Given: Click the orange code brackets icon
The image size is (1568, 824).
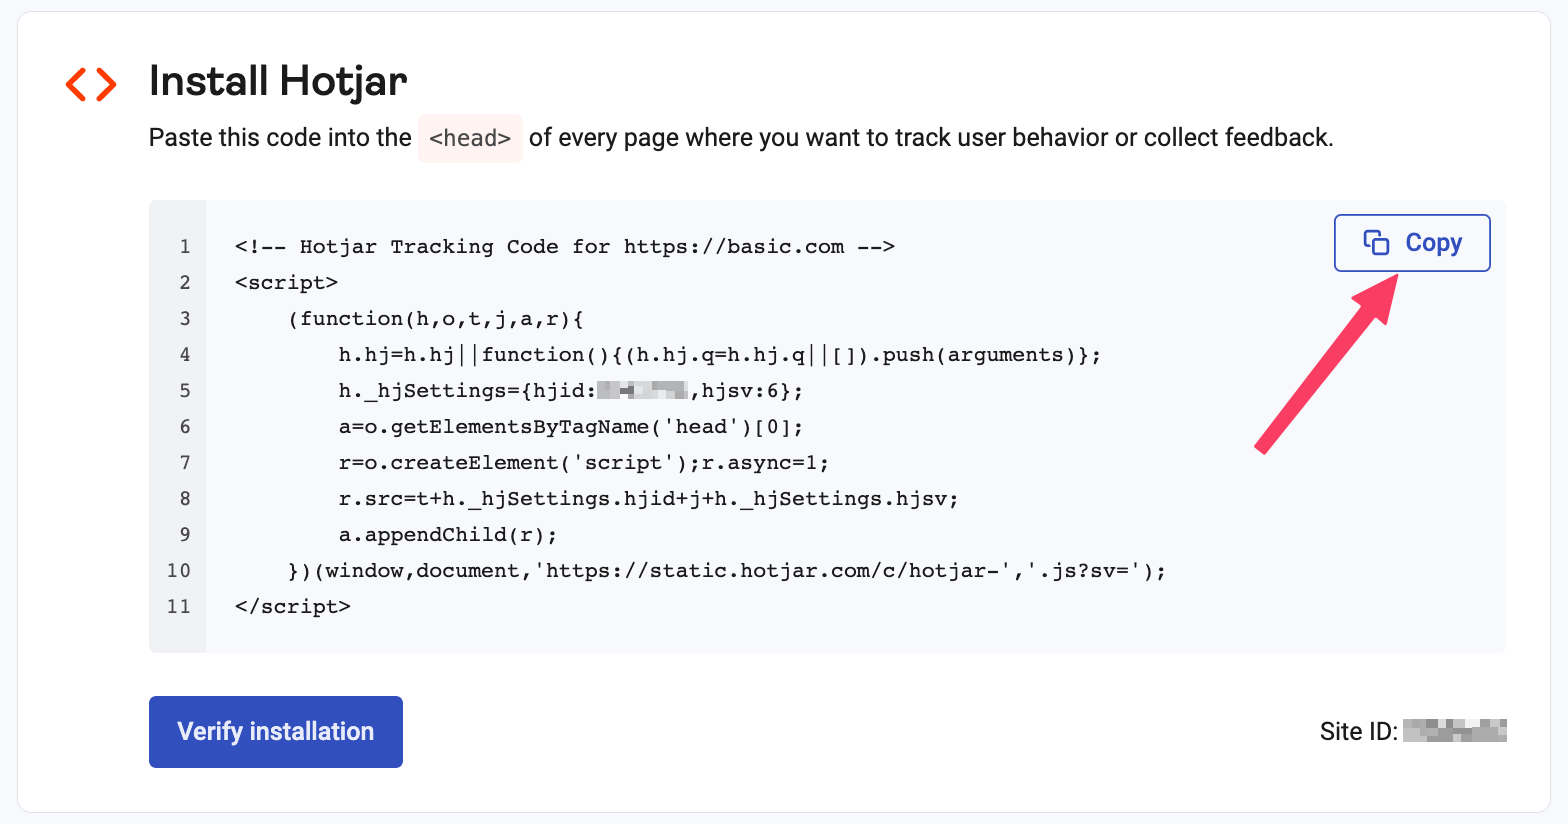Looking at the screenshot, I should point(91,84).
